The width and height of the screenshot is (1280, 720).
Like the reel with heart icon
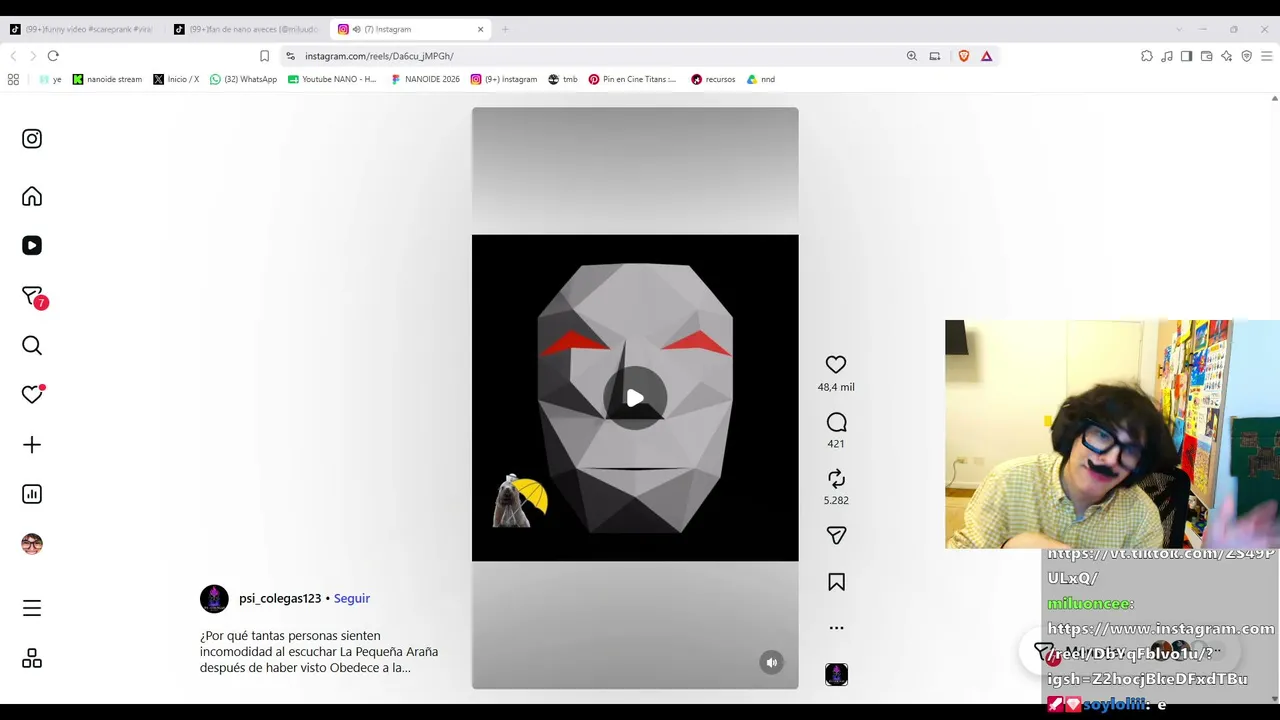tap(836, 365)
